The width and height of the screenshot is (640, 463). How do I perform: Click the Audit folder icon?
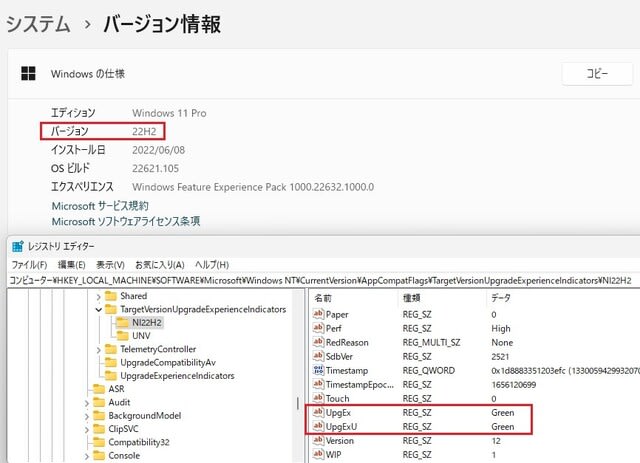(x=99, y=402)
